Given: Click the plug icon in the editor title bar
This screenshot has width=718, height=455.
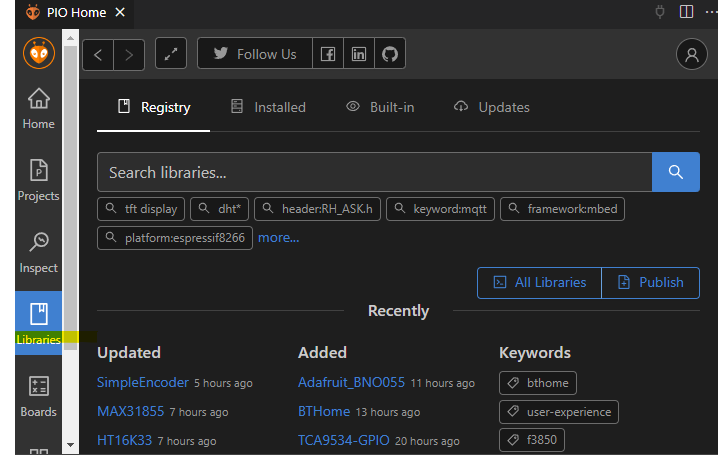Looking at the screenshot, I should (x=660, y=12).
